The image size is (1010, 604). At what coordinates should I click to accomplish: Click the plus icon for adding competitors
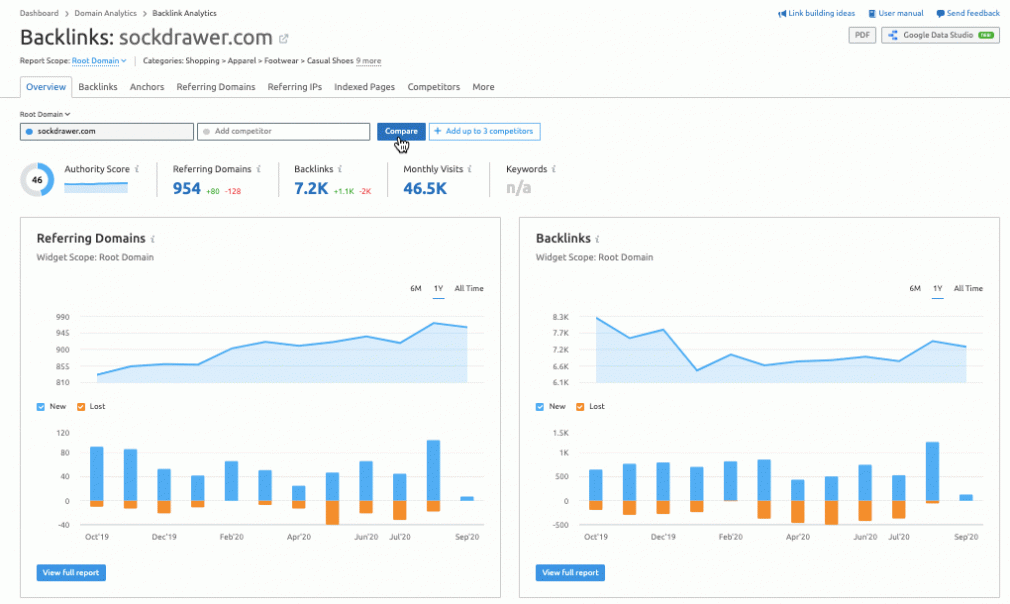pyautogui.click(x=438, y=131)
